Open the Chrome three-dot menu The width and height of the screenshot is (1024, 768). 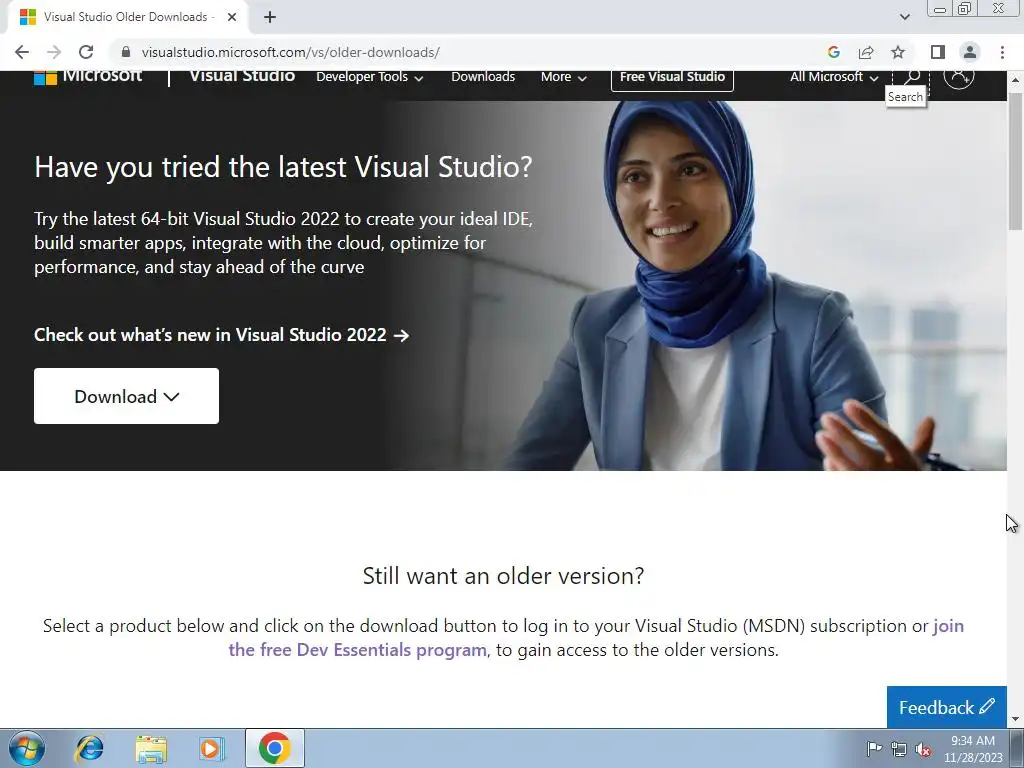(1002, 52)
